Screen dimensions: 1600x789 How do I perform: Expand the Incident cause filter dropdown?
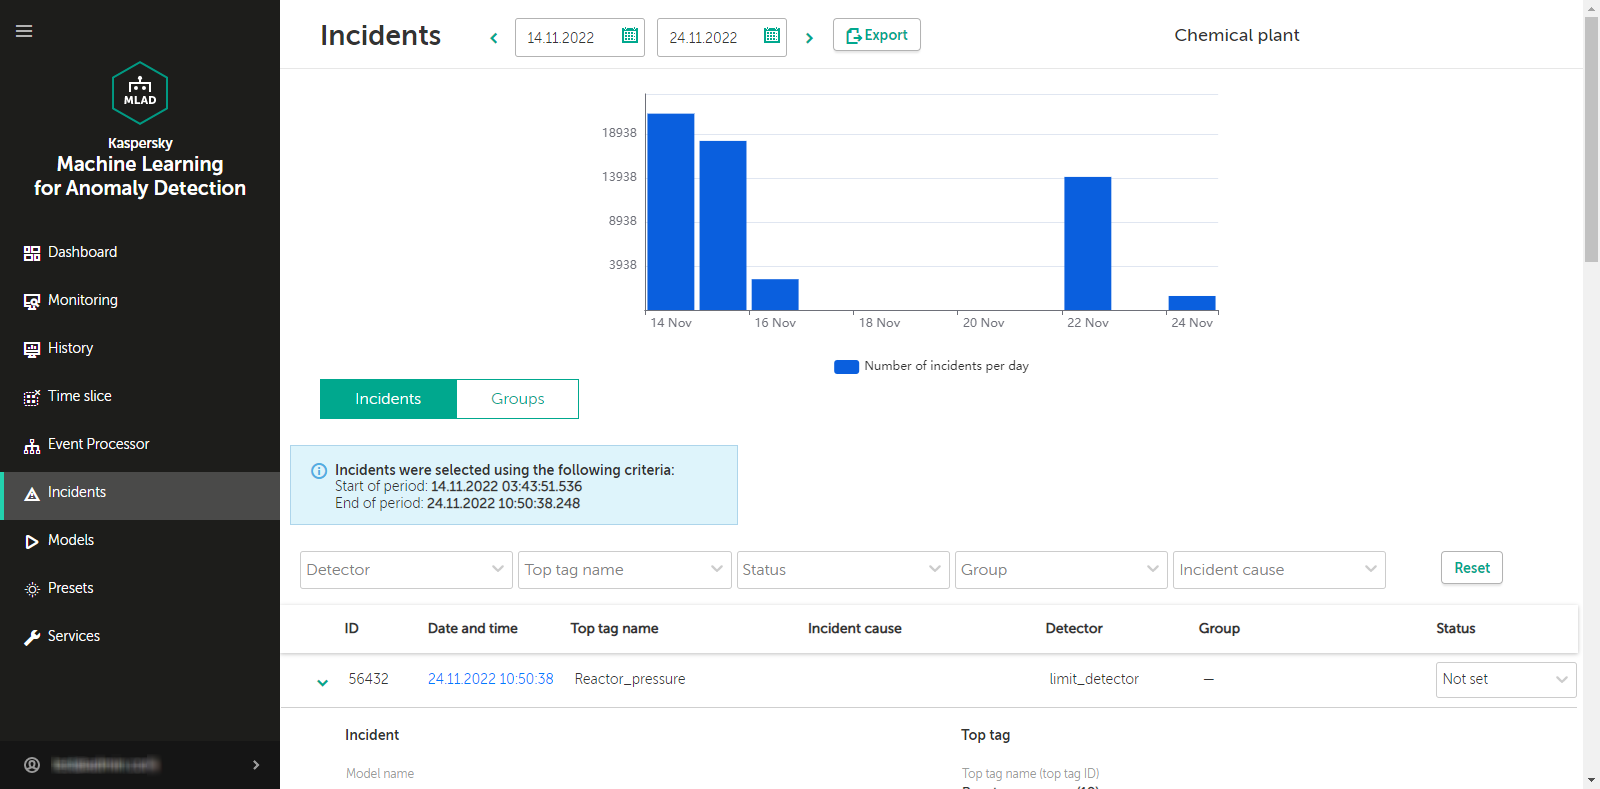point(1278,570)
